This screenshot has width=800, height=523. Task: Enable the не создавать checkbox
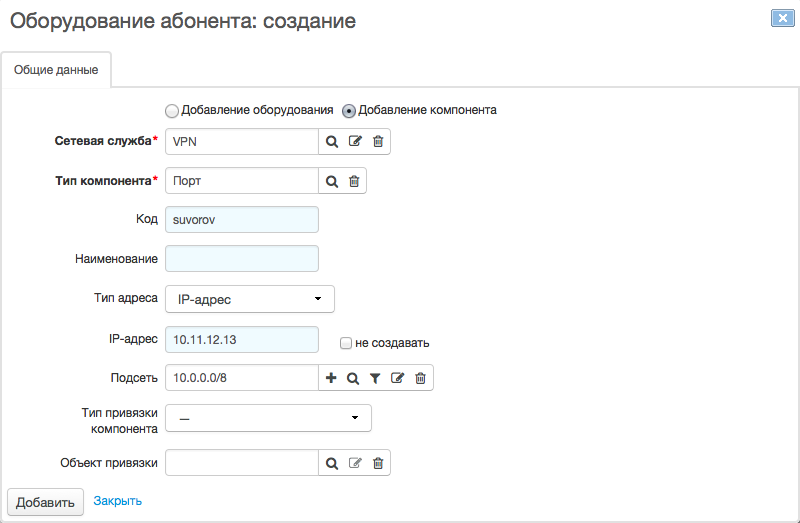tap(346, 343)
